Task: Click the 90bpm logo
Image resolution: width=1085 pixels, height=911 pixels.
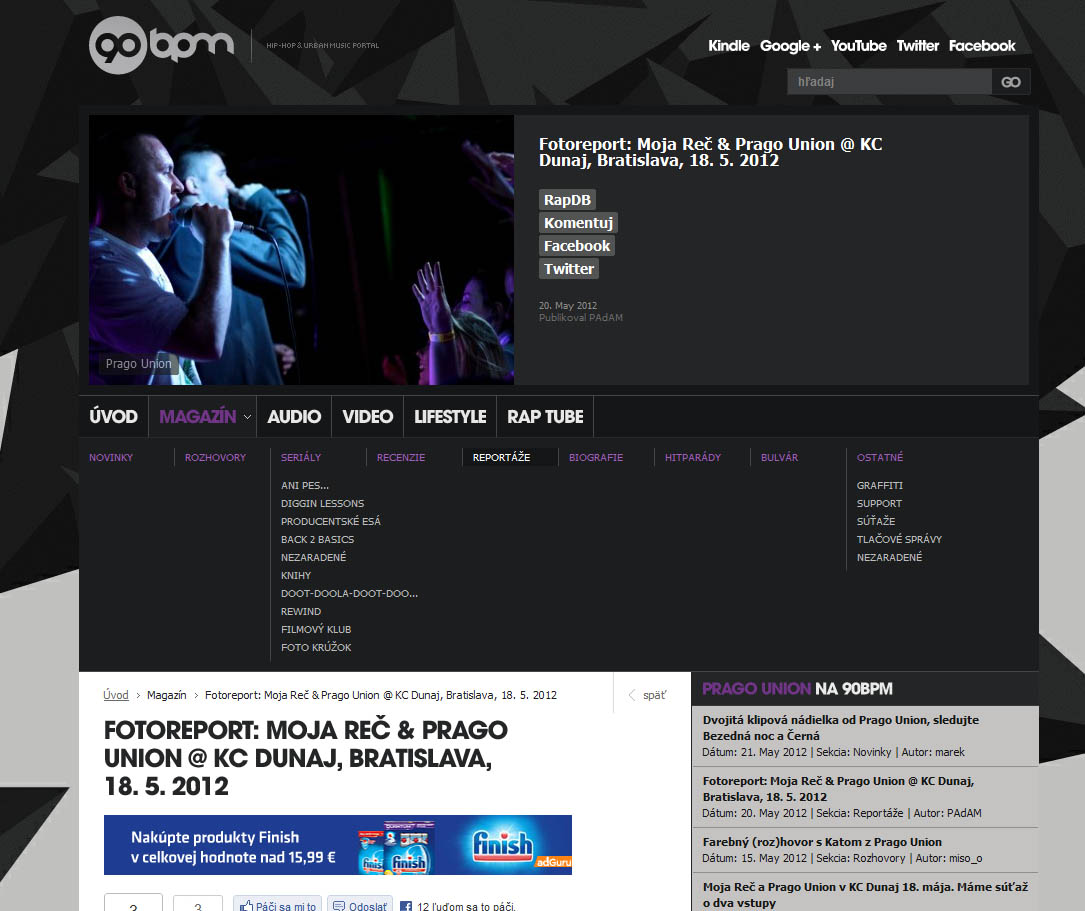Action: pos(162,45)
